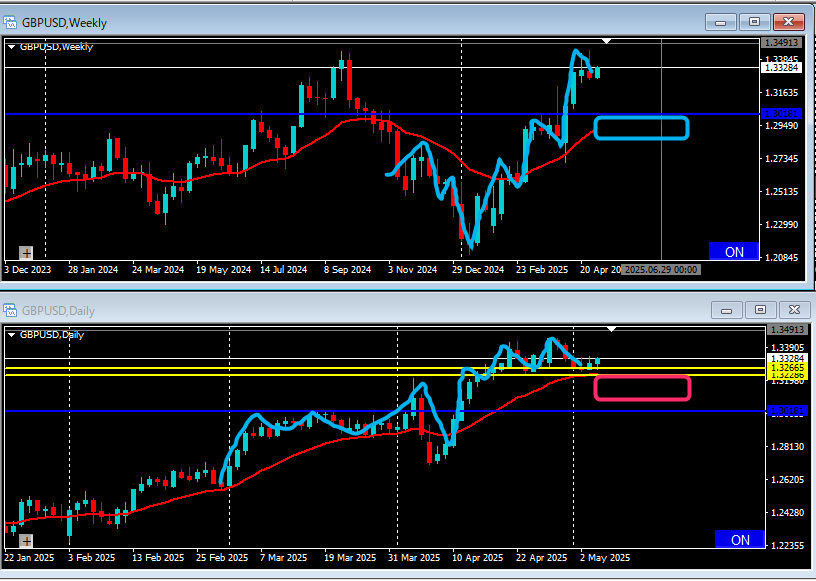Click the yellow 1.32665 price label on Daily
The height and width of the screenshot is (581, 816).
coord(787,368)
